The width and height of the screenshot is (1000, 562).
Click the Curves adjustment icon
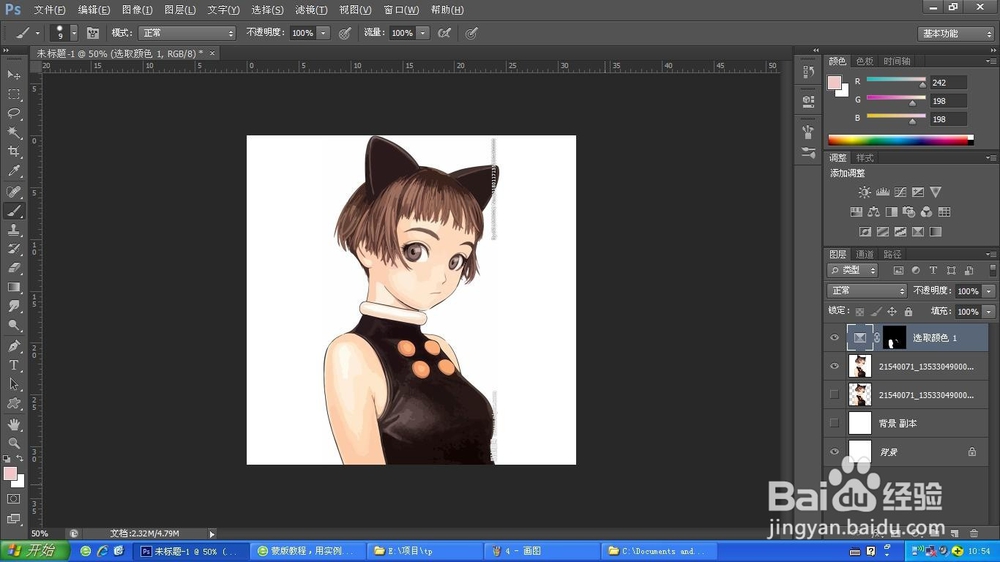tap(900, 192)
